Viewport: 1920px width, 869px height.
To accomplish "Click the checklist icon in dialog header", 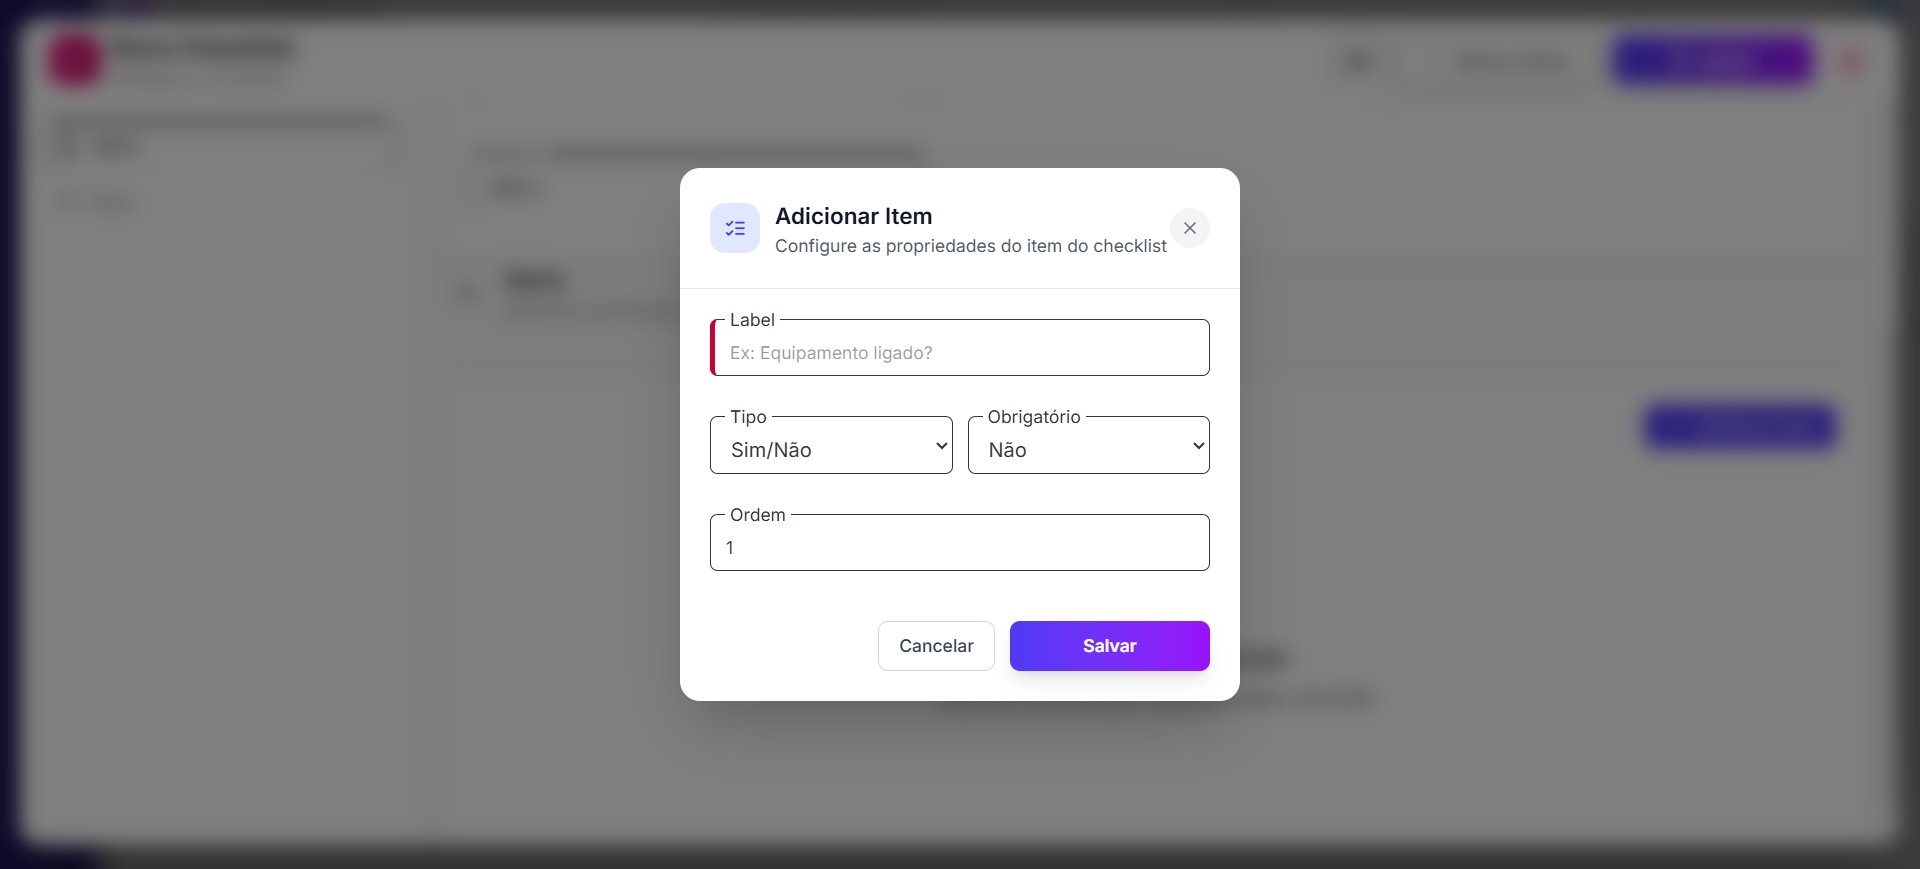I will (x=735, y=228).
